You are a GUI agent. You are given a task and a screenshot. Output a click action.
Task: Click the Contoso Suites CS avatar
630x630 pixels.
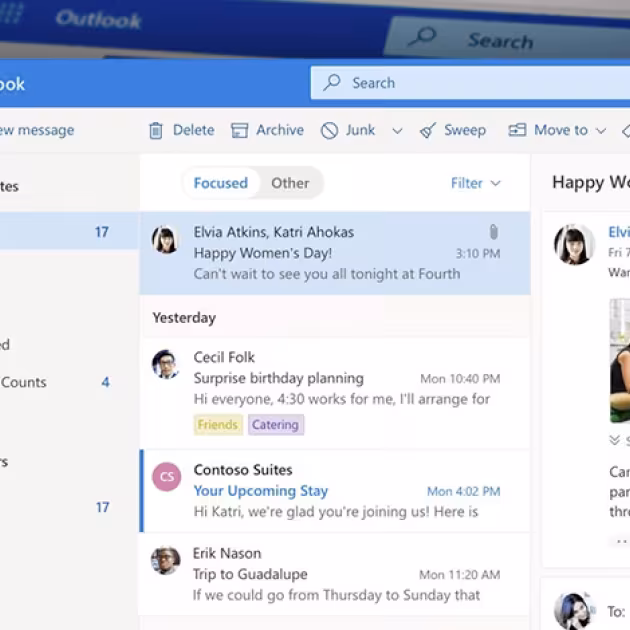[166, 477]
